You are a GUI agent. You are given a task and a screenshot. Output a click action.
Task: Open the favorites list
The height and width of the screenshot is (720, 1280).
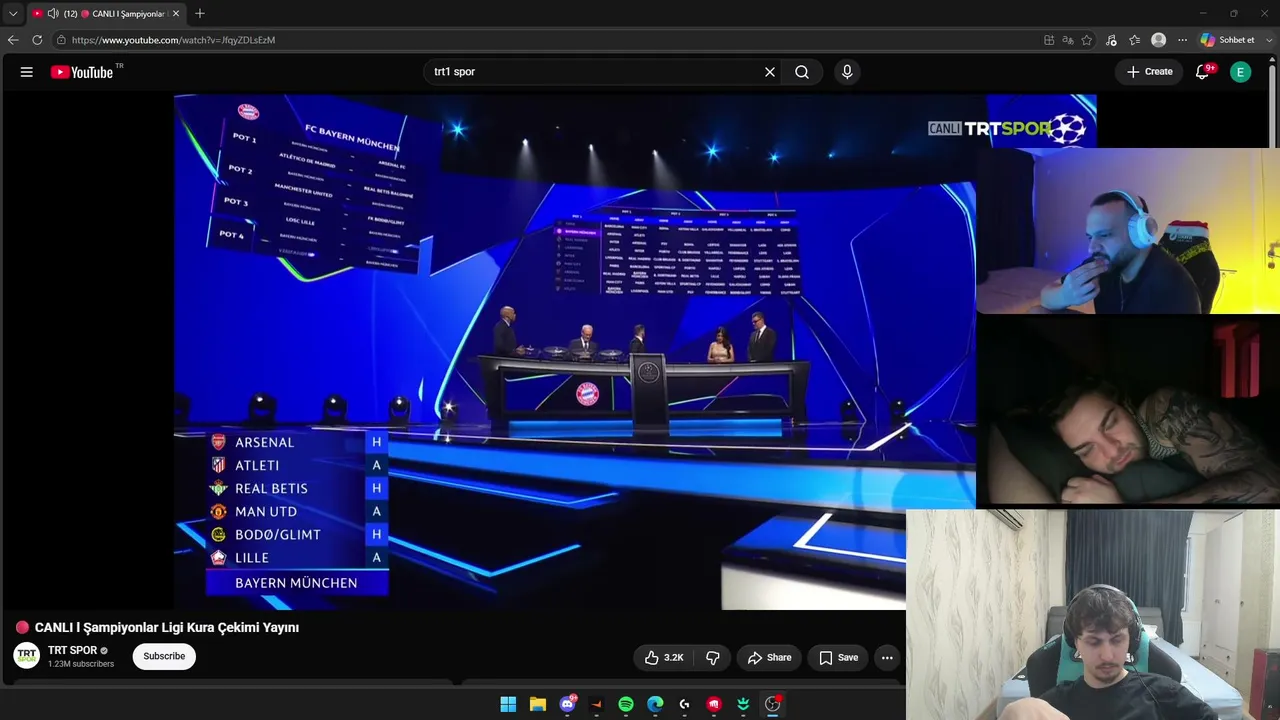pos(1135,40)
